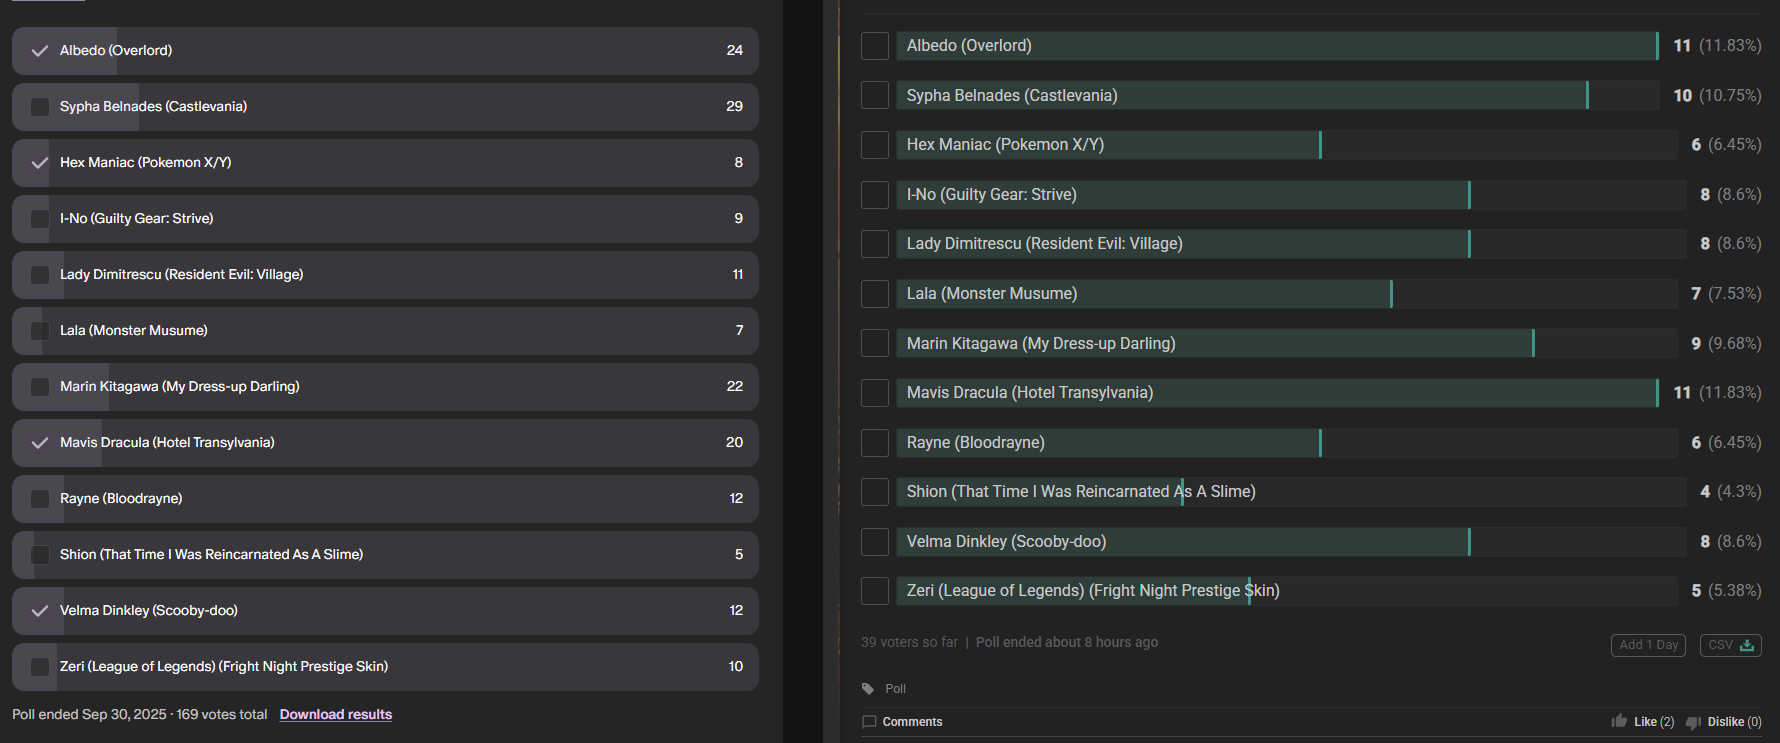Click Zeri percentage 5 (5.38%)
Screen dimensions: 1780x743
[1726, 591]
